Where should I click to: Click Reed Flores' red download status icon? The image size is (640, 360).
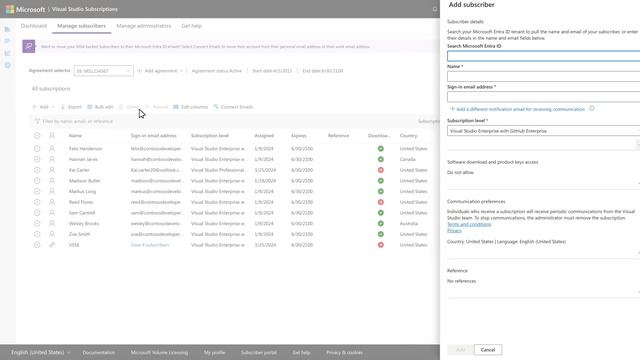click(x=380, y=202)
